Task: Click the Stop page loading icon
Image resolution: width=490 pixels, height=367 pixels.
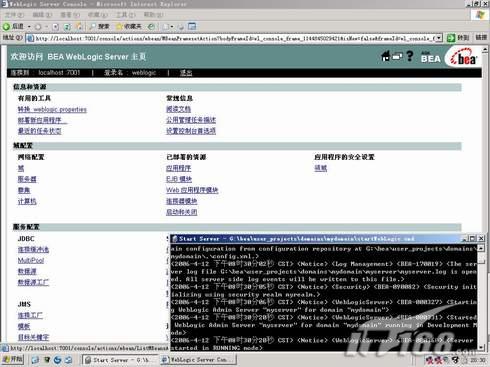Action: pos(56,27)
